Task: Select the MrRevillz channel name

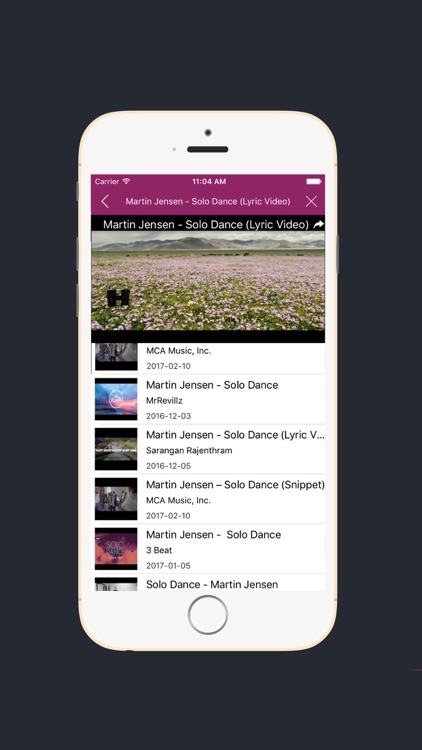Action: click(x=164, y=401)
